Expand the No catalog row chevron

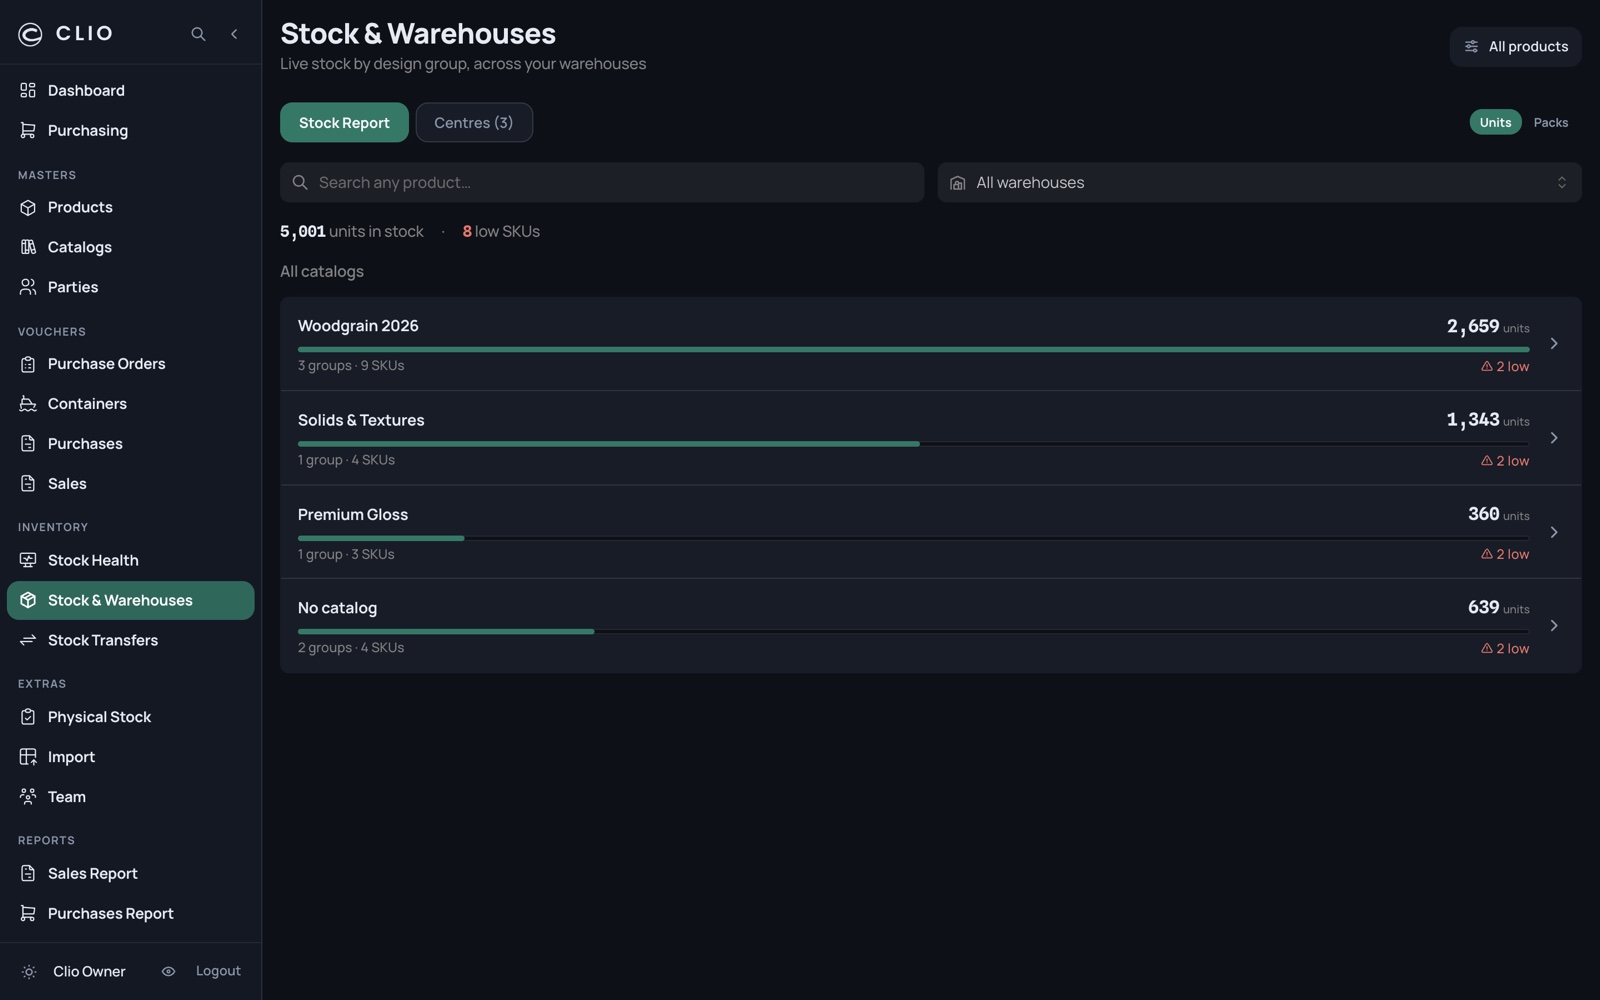click(x=1554, y=626)
